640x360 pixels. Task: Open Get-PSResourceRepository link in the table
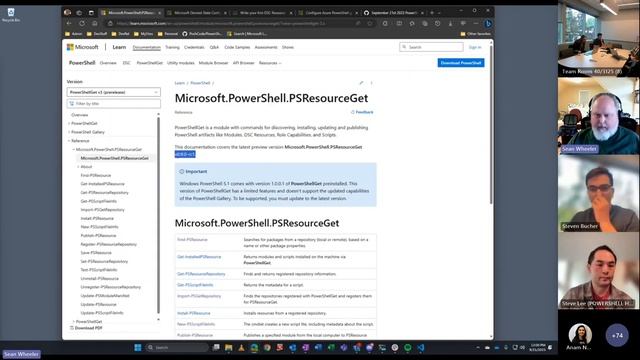pyautogui.click(x=201, y=274)
